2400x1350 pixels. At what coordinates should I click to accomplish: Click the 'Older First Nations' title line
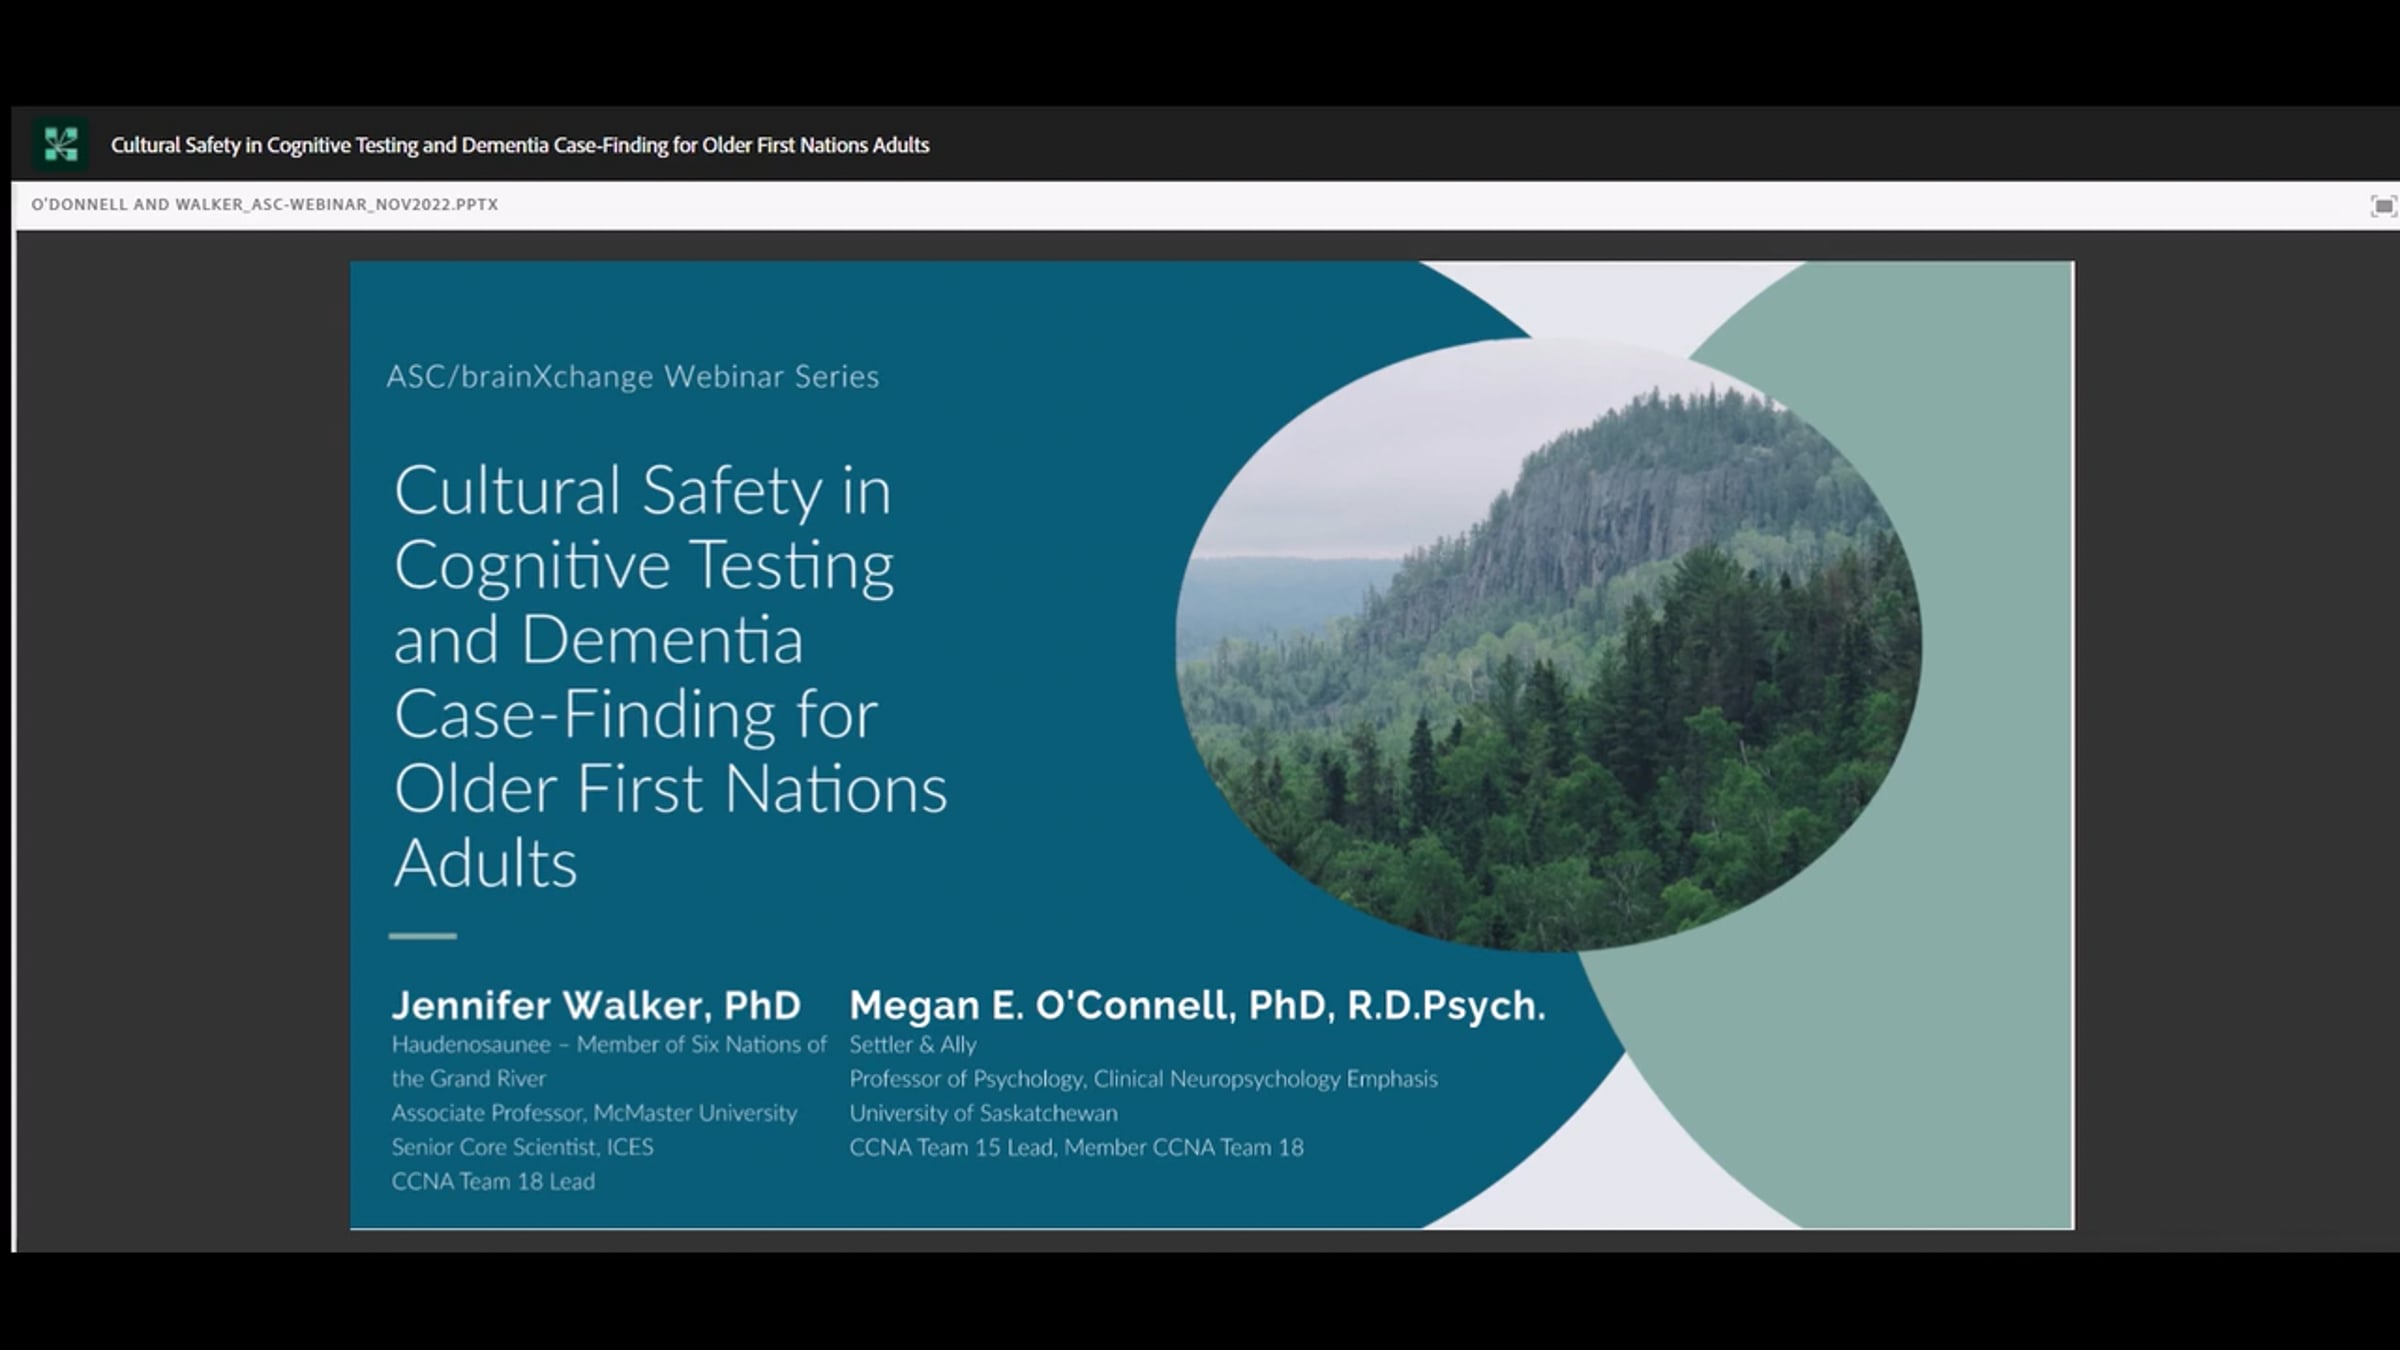click(x=670, y=789)
